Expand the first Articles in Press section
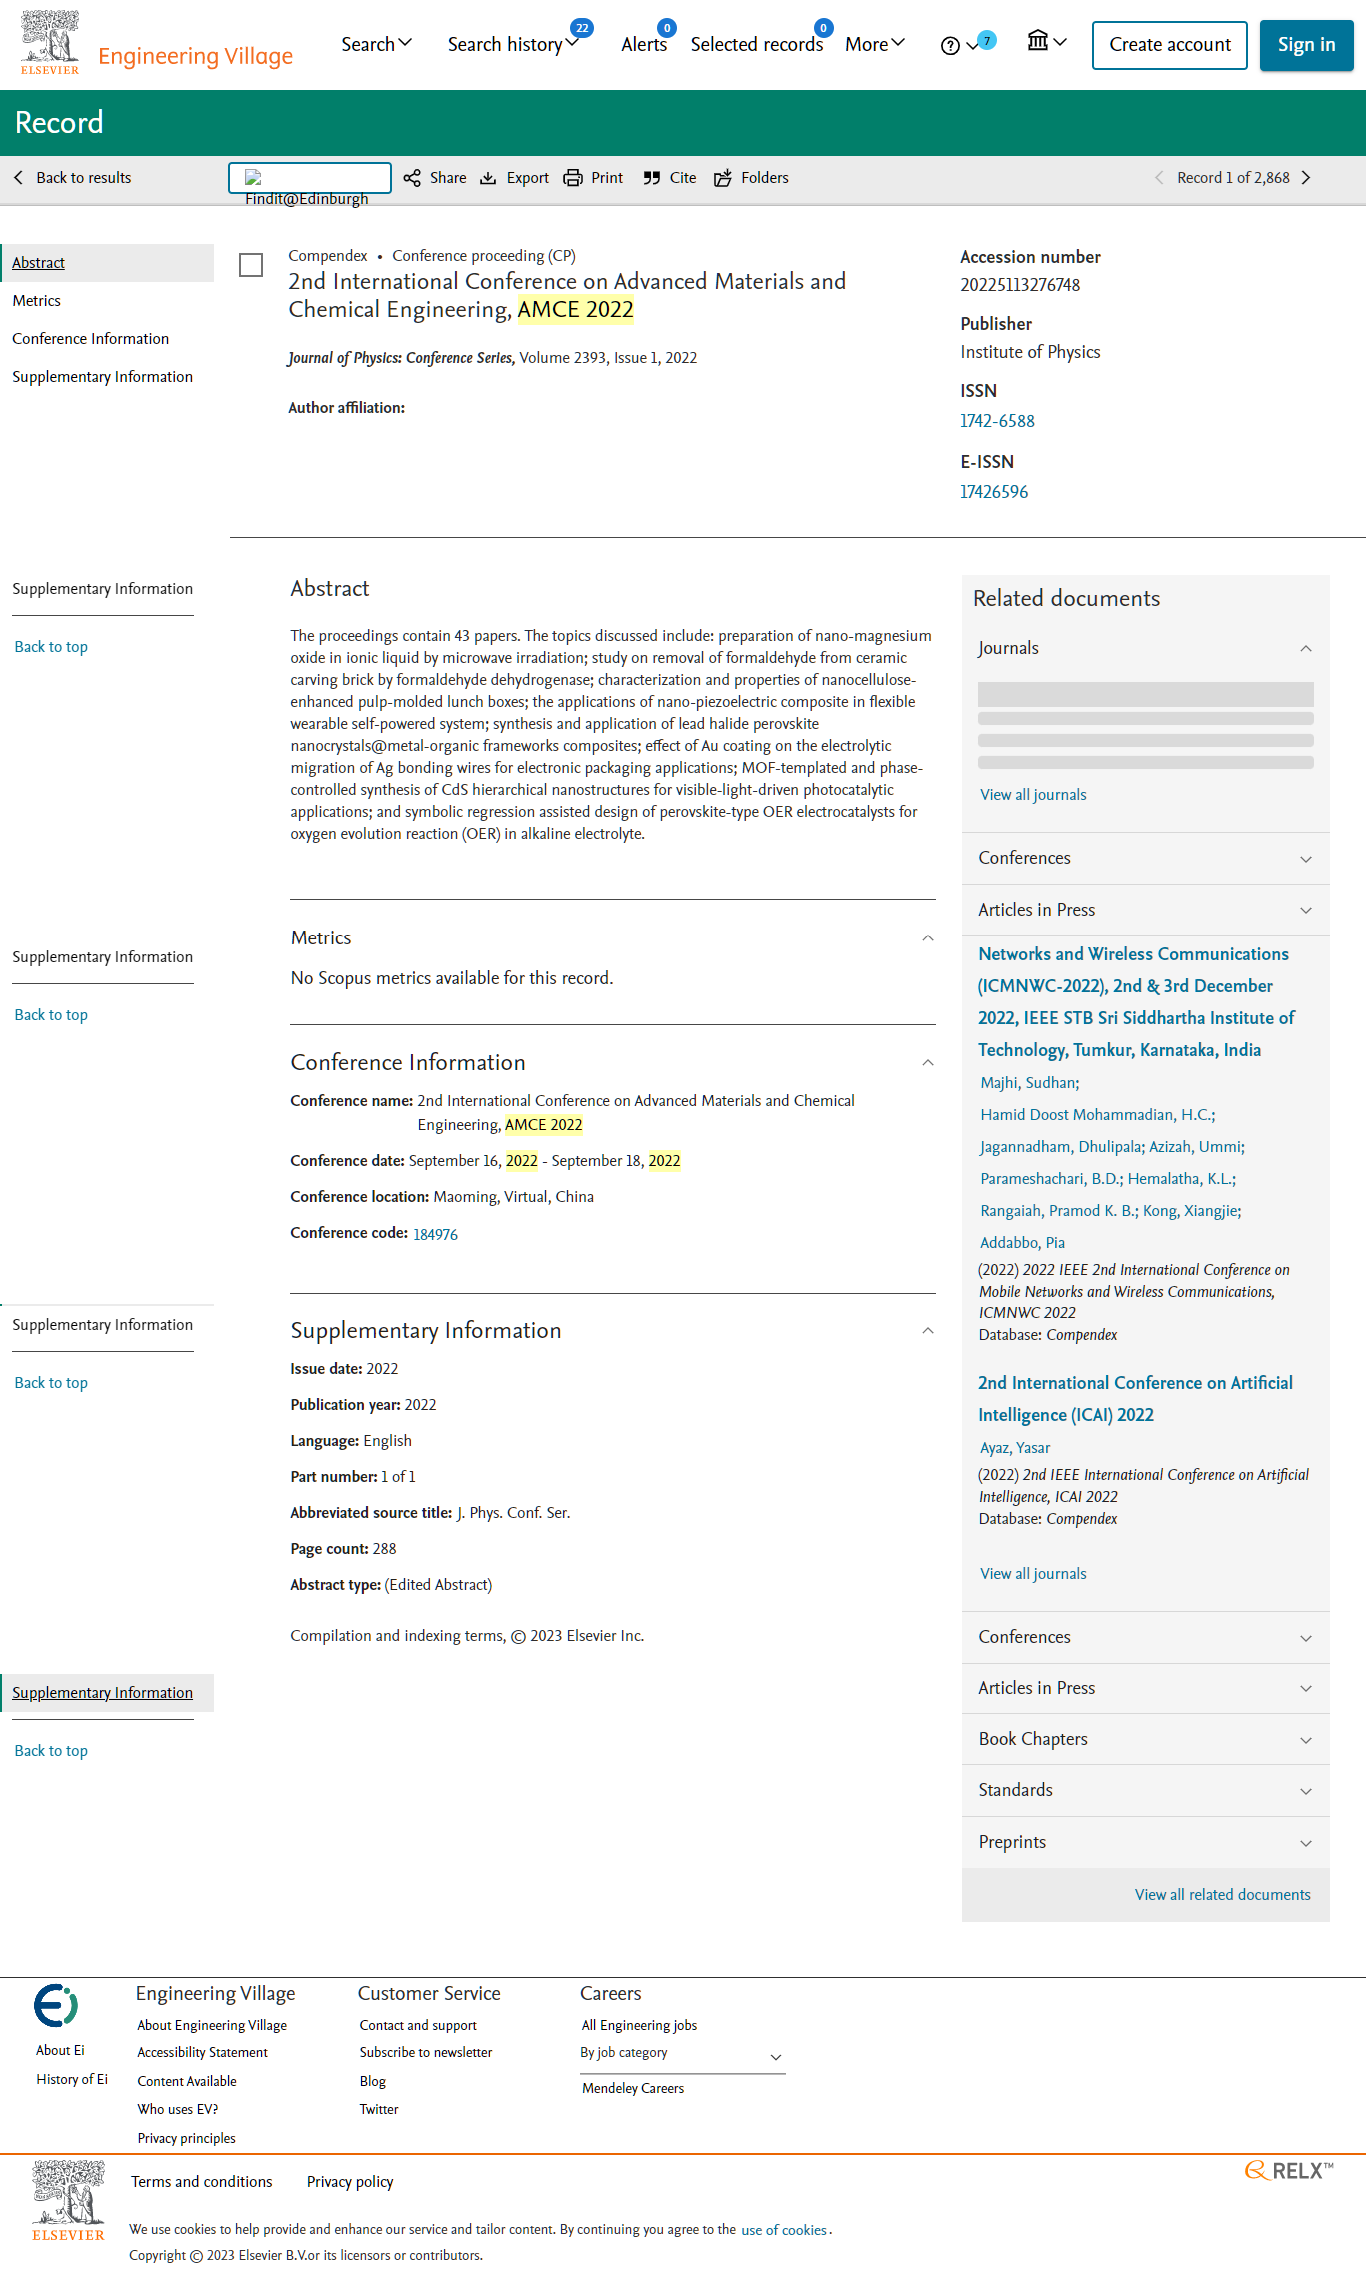 point(1145,910)
